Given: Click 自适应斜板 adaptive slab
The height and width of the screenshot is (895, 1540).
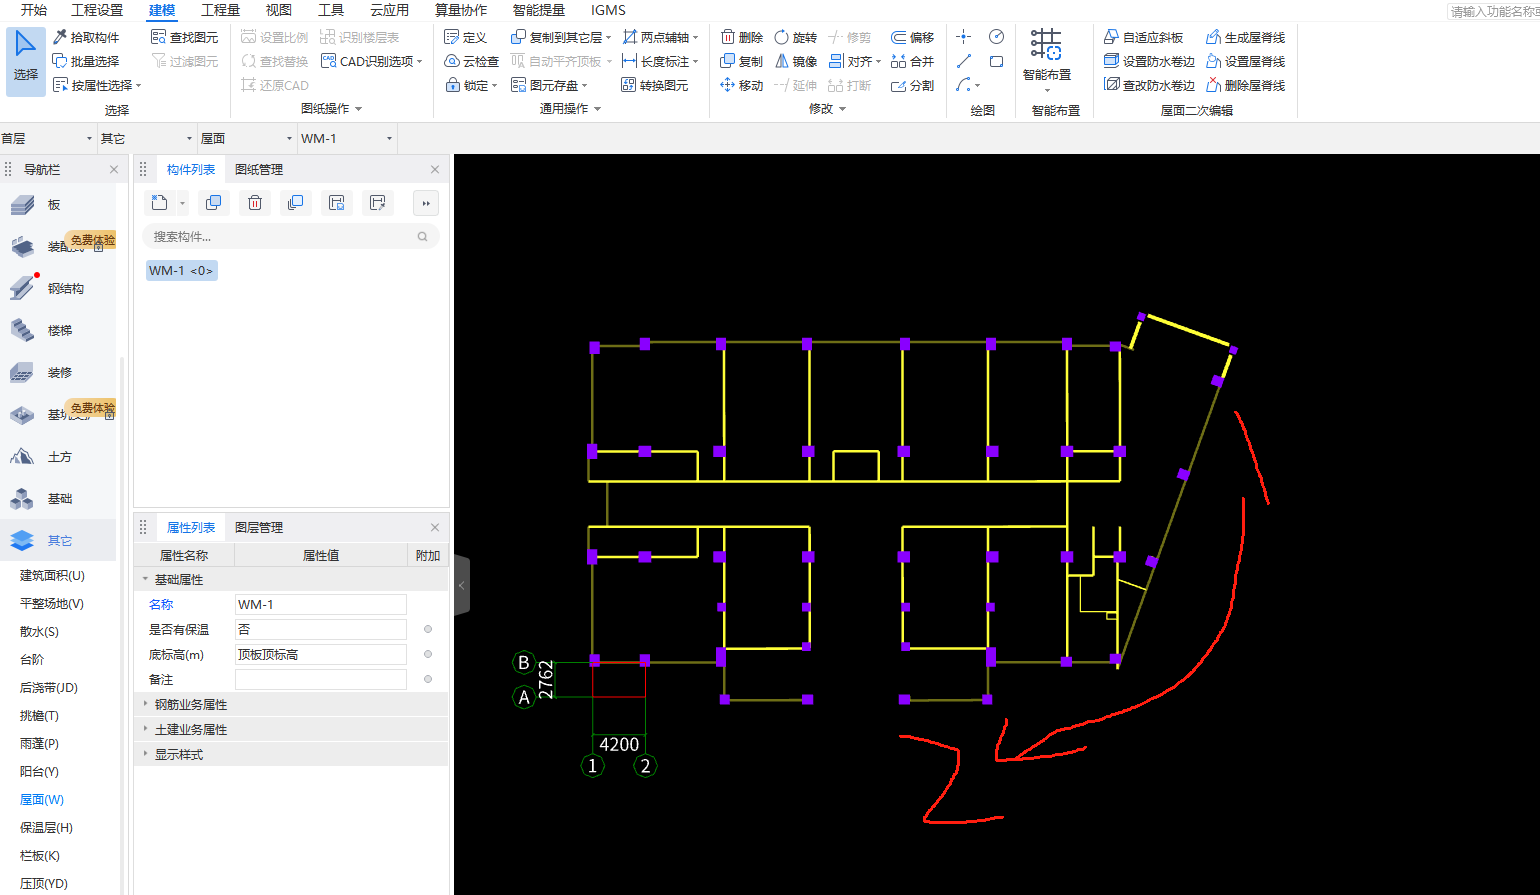Looking at the screenshot, I should pyautogui.click(x=1144, y=37).
